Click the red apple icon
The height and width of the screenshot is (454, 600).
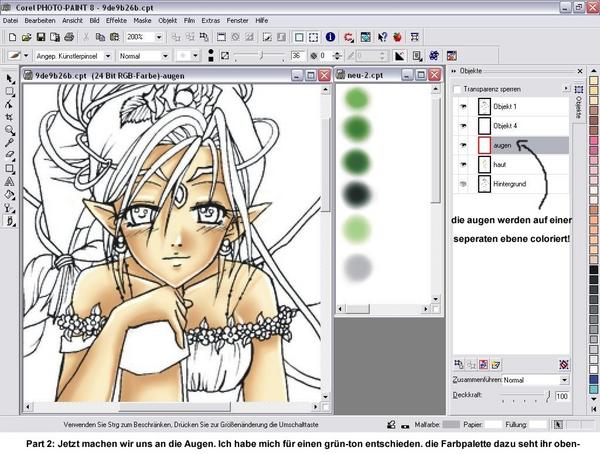(x=398, y=37)
